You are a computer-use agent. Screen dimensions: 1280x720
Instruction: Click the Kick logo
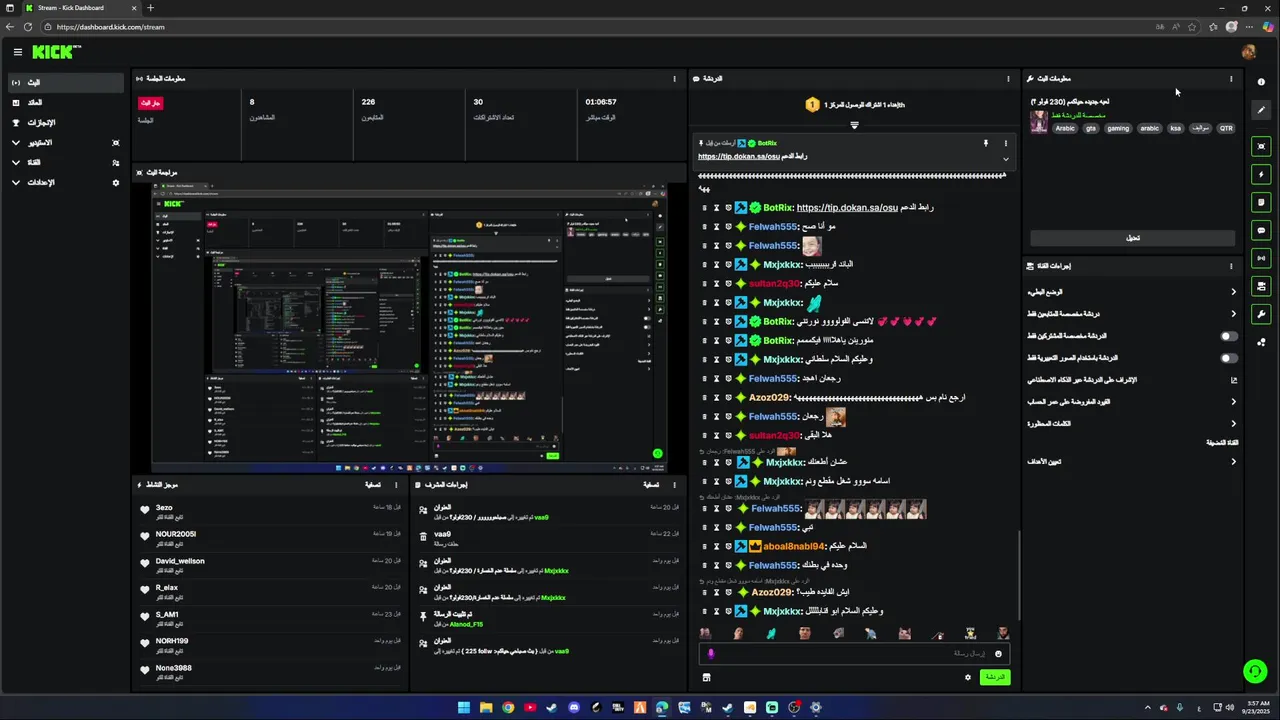point(57,52)
